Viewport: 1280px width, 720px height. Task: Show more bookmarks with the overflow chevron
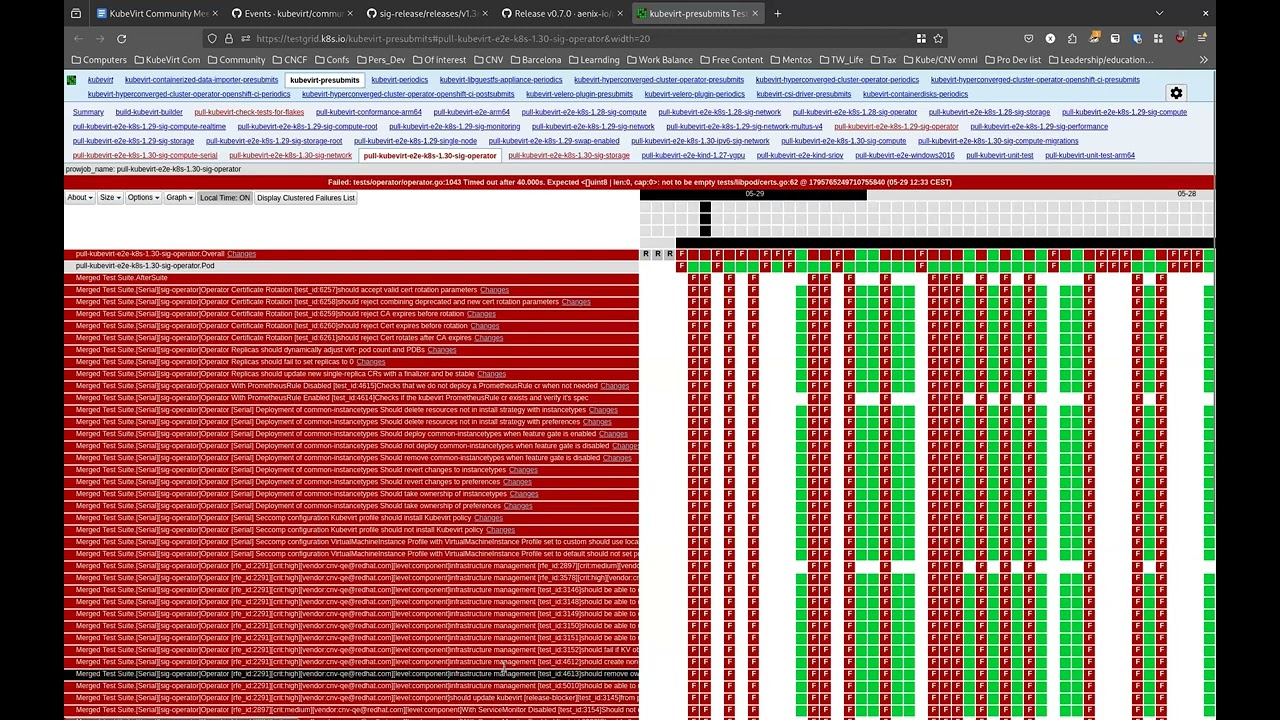point(1203,60)
